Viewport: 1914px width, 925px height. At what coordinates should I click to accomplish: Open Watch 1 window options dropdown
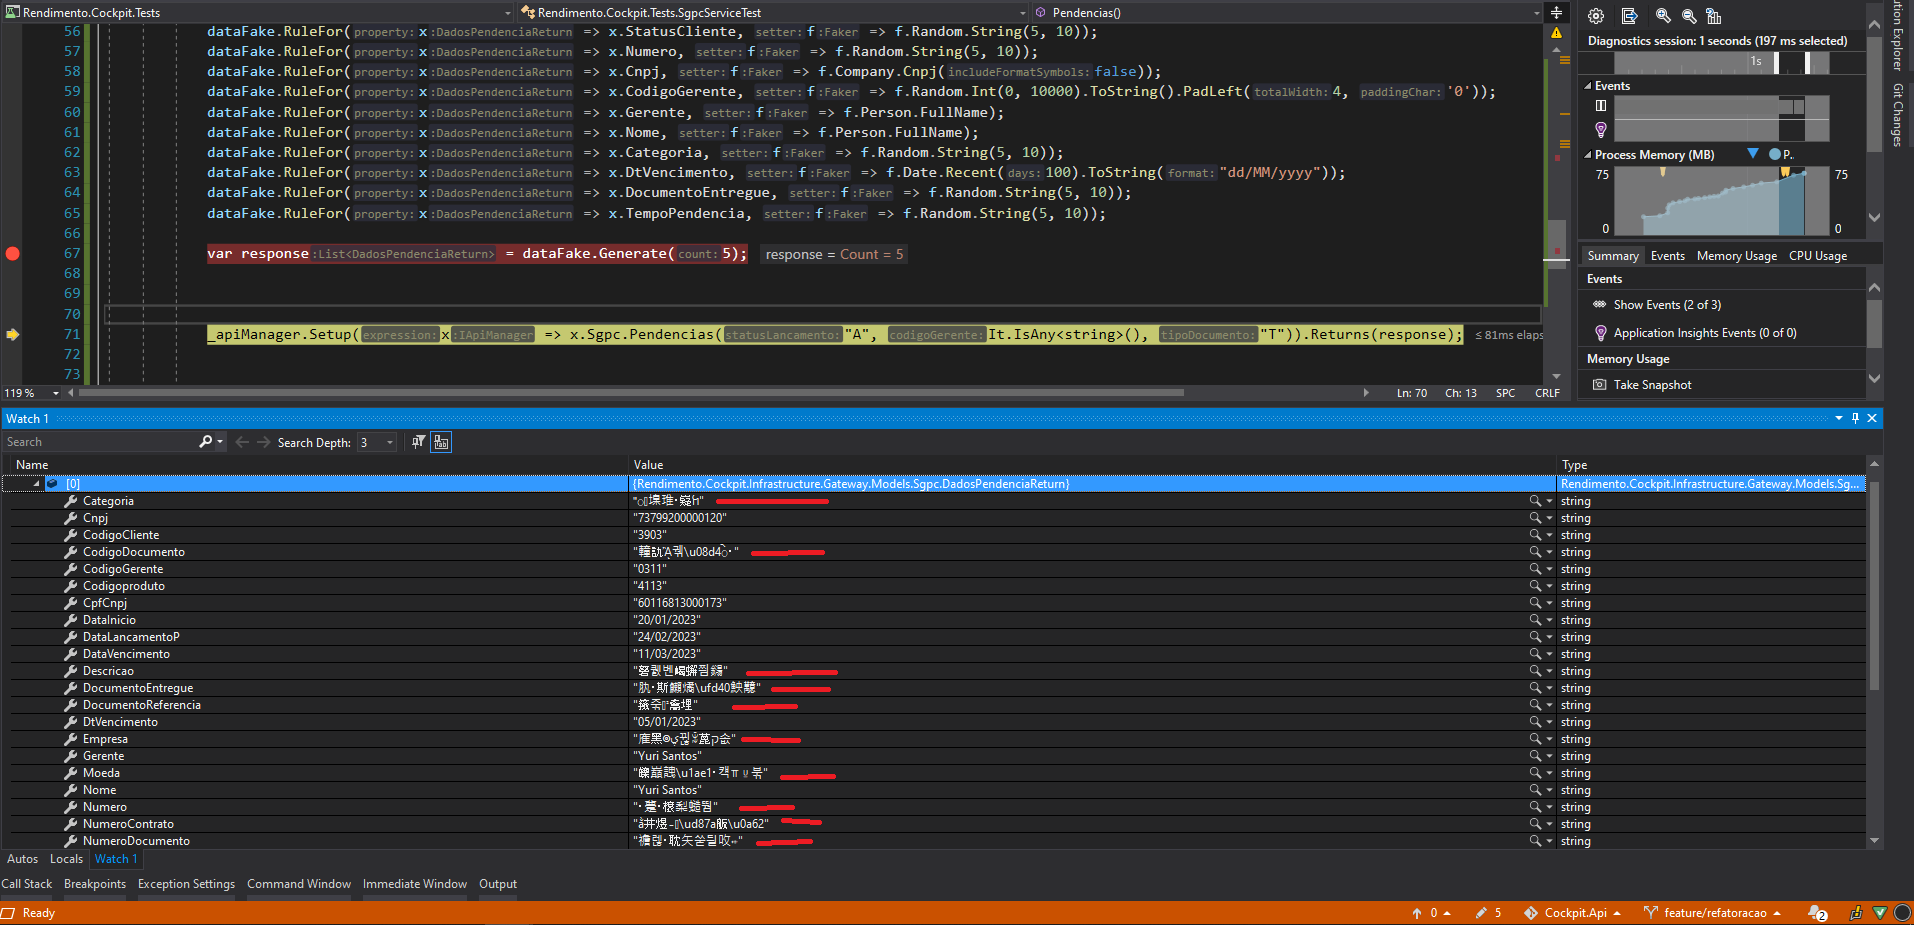coord(1839,418)
